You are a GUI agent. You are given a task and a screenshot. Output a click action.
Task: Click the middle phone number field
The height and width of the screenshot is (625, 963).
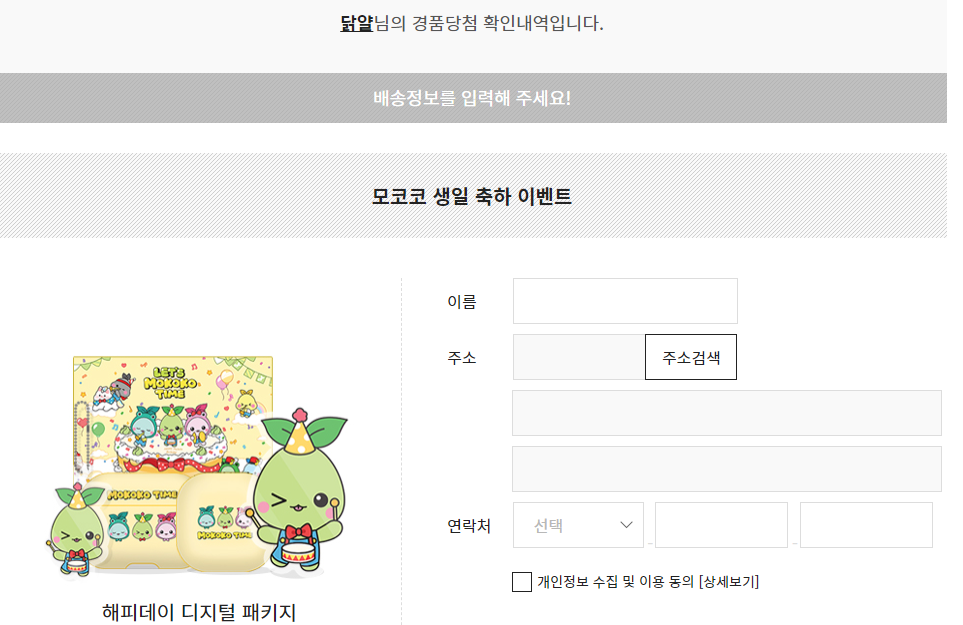tap(721, 525)
